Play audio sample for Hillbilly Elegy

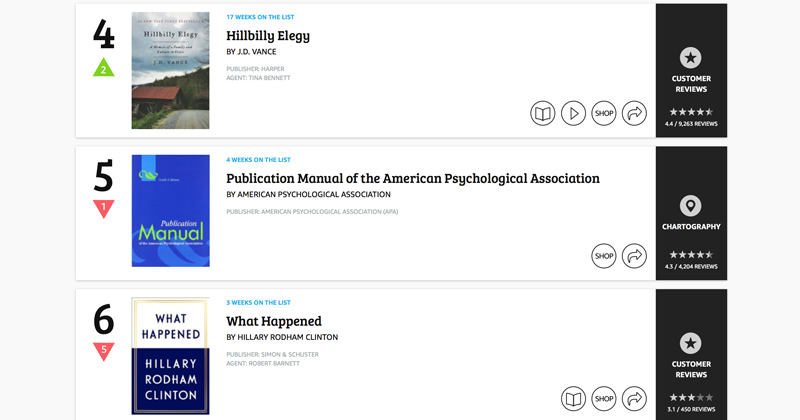[x=573, y=113]
